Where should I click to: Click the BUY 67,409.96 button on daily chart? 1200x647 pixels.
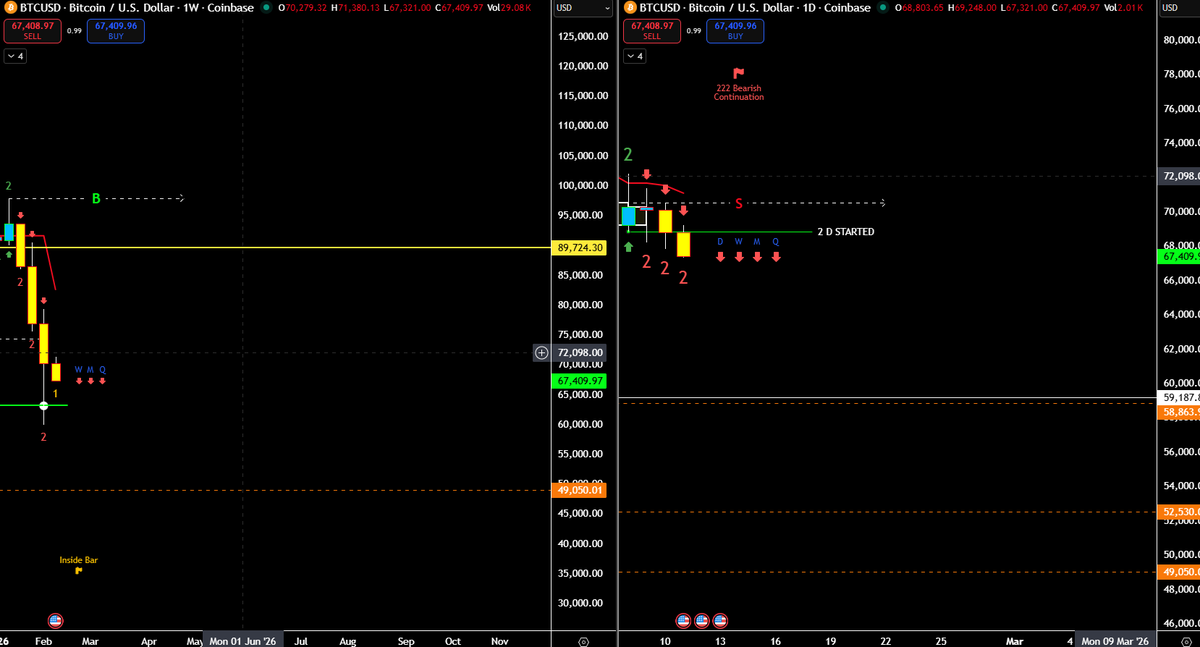[736, 30]
